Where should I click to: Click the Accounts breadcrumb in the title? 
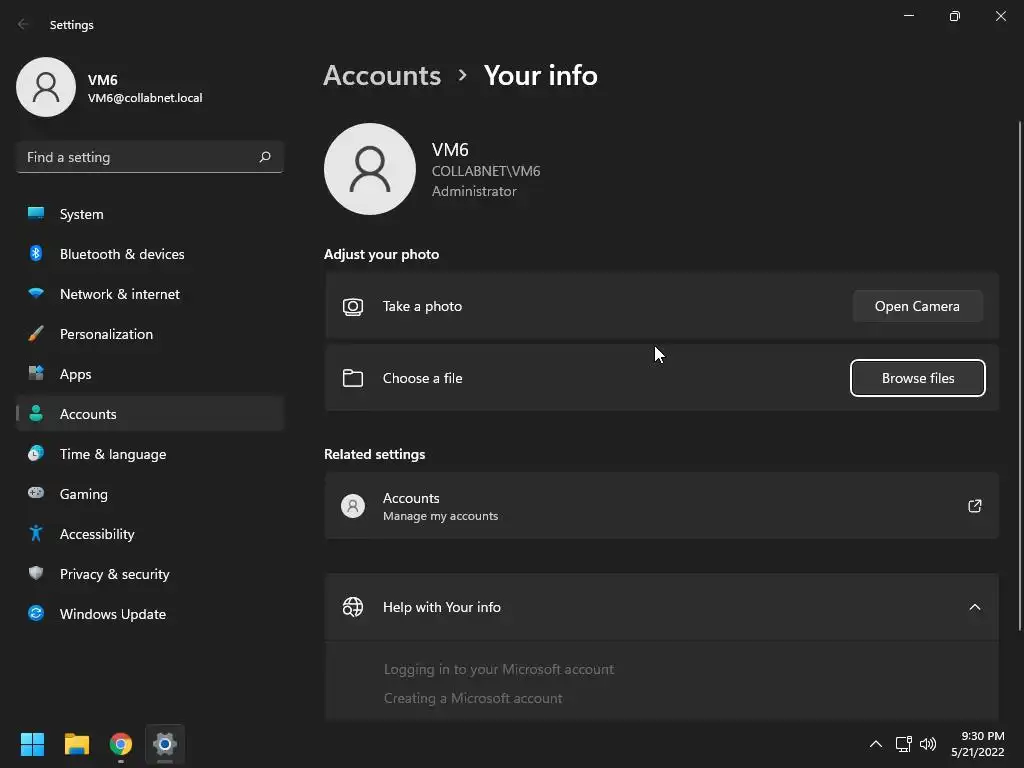382,76
